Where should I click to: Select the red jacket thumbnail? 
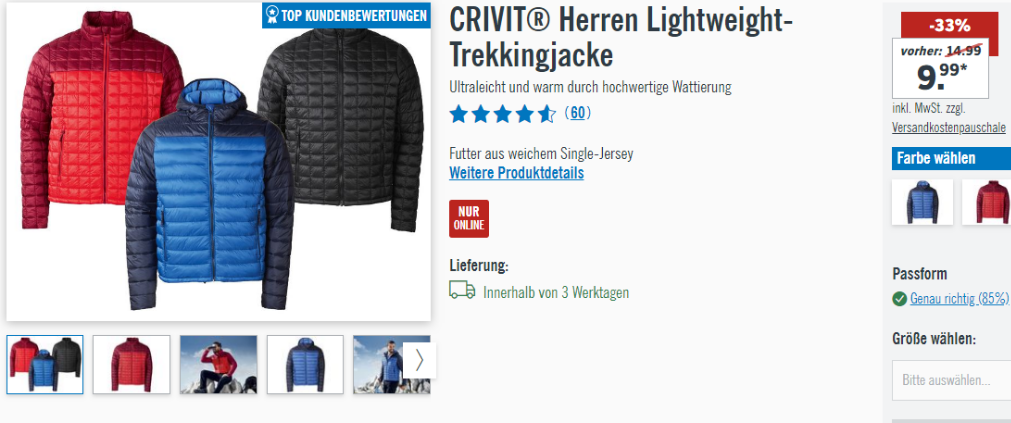click(x=132, y=364)
